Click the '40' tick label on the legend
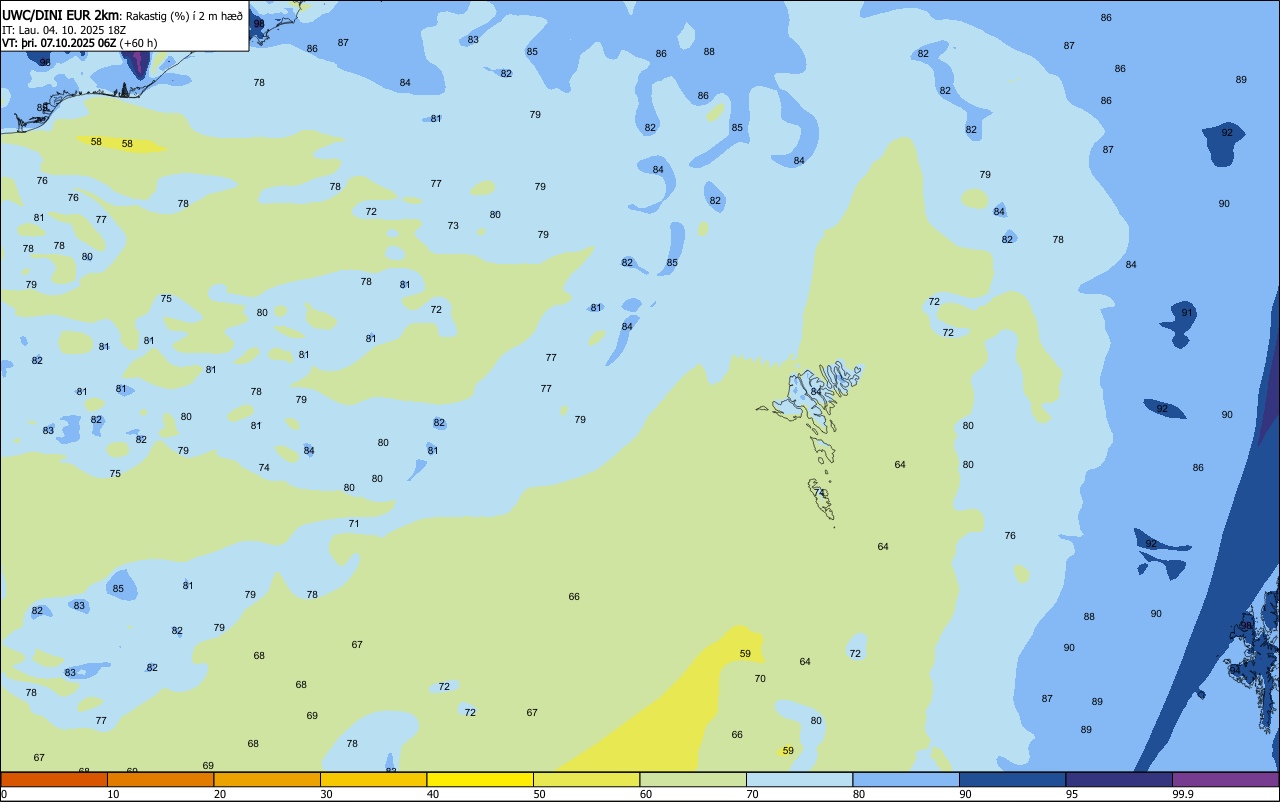Screen dimensions: 1280x802 (x=433, y=794)
